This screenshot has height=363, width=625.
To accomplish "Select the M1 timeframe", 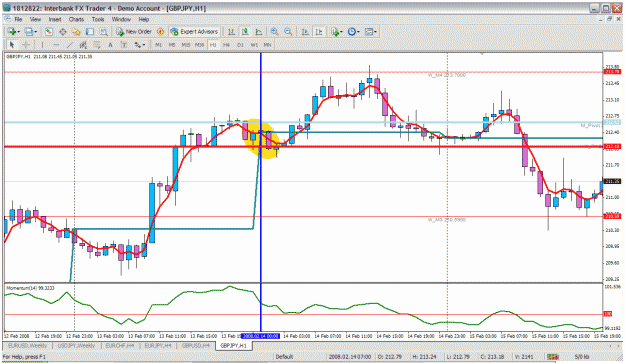I will [x=158, y=45].
